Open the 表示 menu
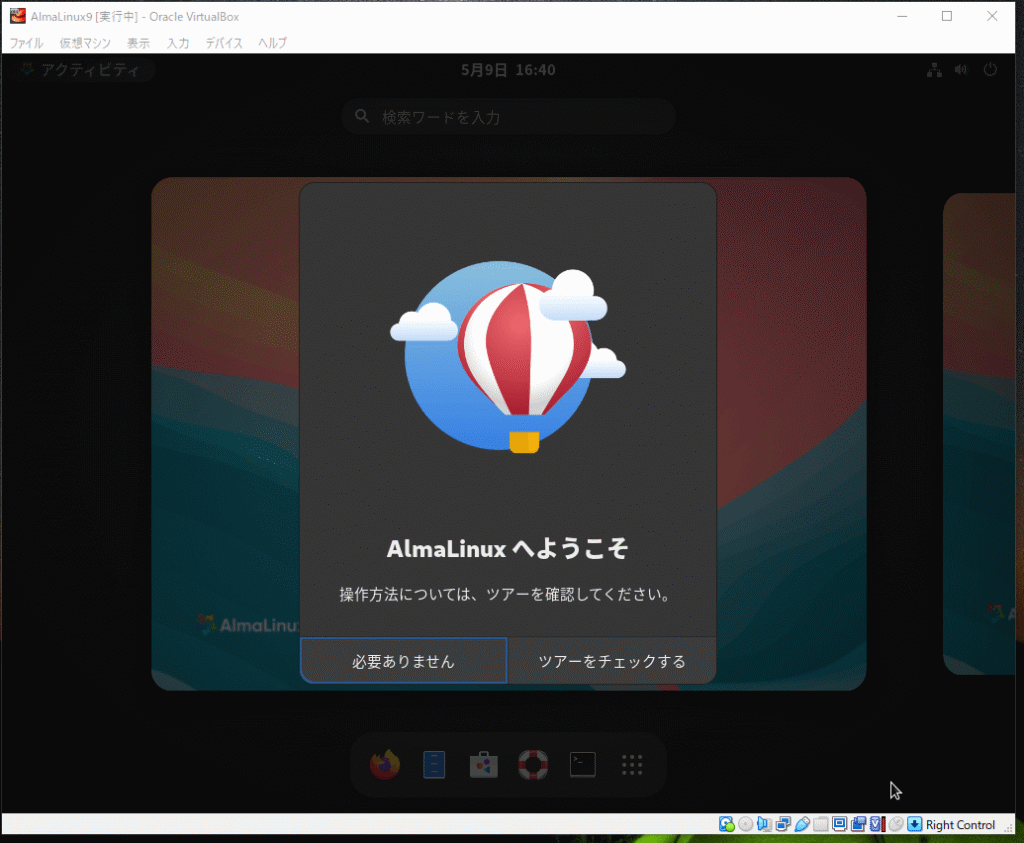Screen dimensions: 1024x843 138,43
